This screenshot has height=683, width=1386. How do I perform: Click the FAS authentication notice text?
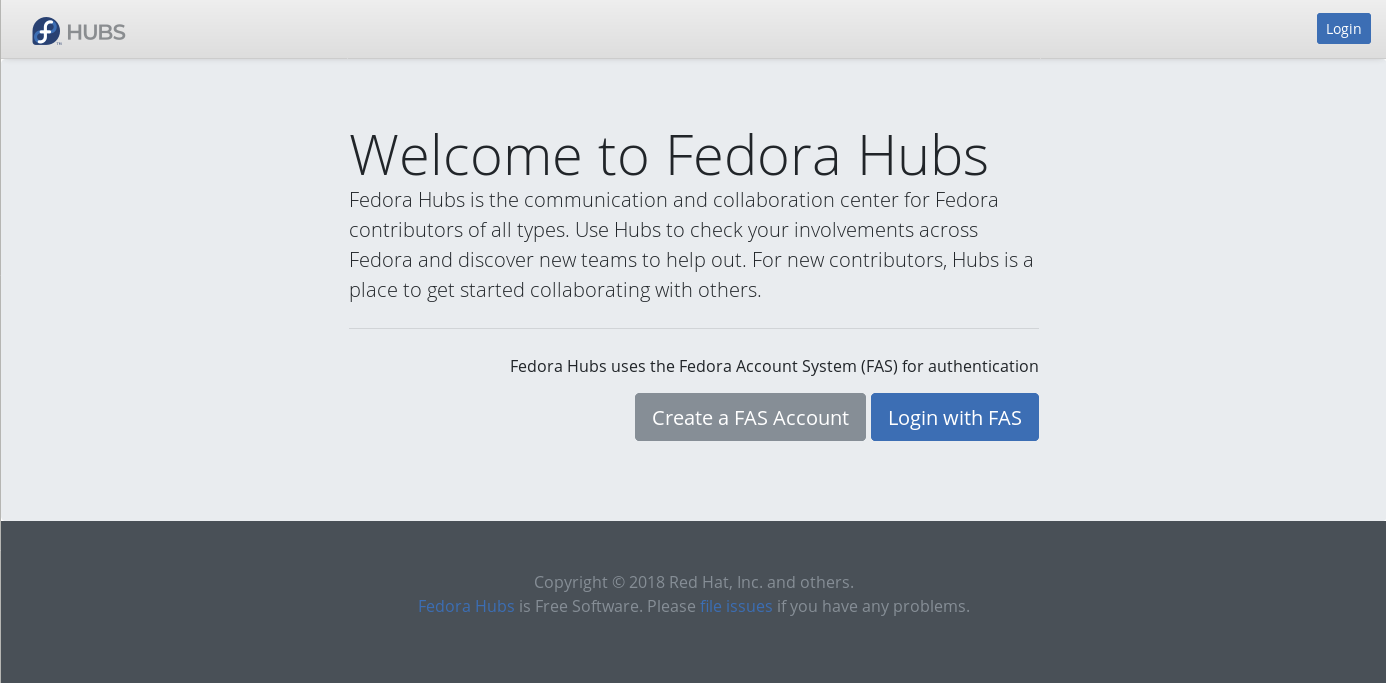(x=774, y=366)
